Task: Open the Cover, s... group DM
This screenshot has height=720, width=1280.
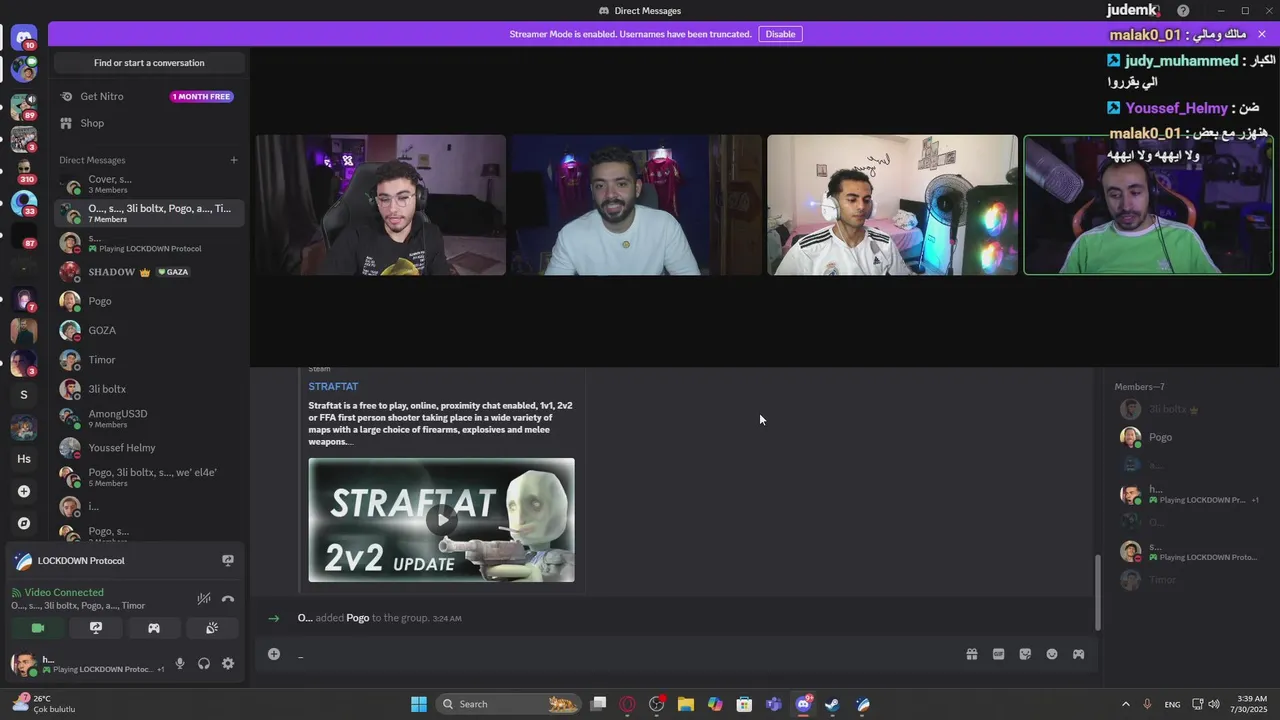Action: coord(149,184)
